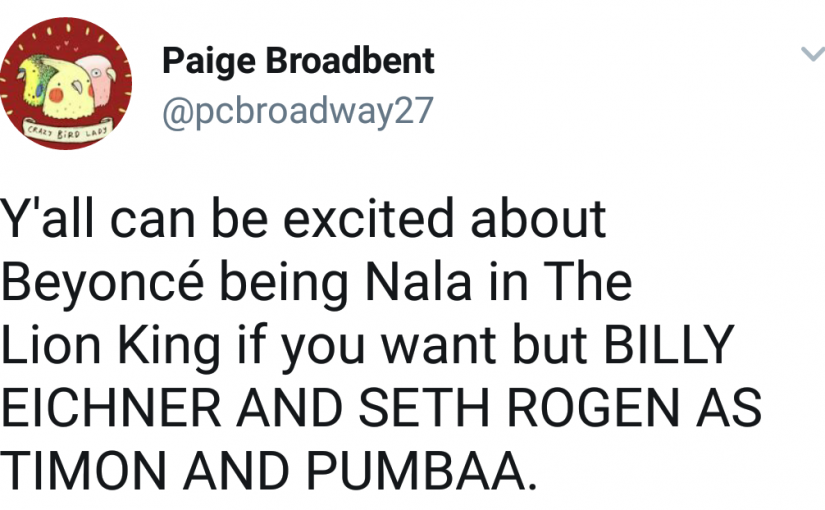Click the word BILLY in the tweet

(668, 345)
